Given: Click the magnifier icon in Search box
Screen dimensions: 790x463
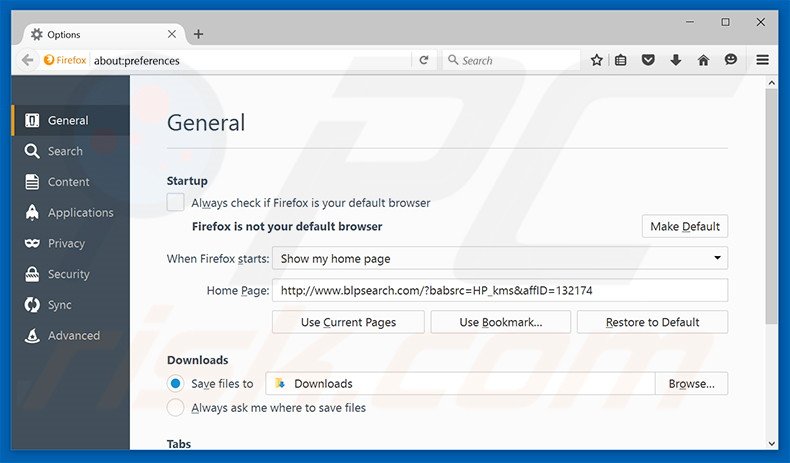Looking at the screenshot, I should pyautogui.click(x=452, y=60).
